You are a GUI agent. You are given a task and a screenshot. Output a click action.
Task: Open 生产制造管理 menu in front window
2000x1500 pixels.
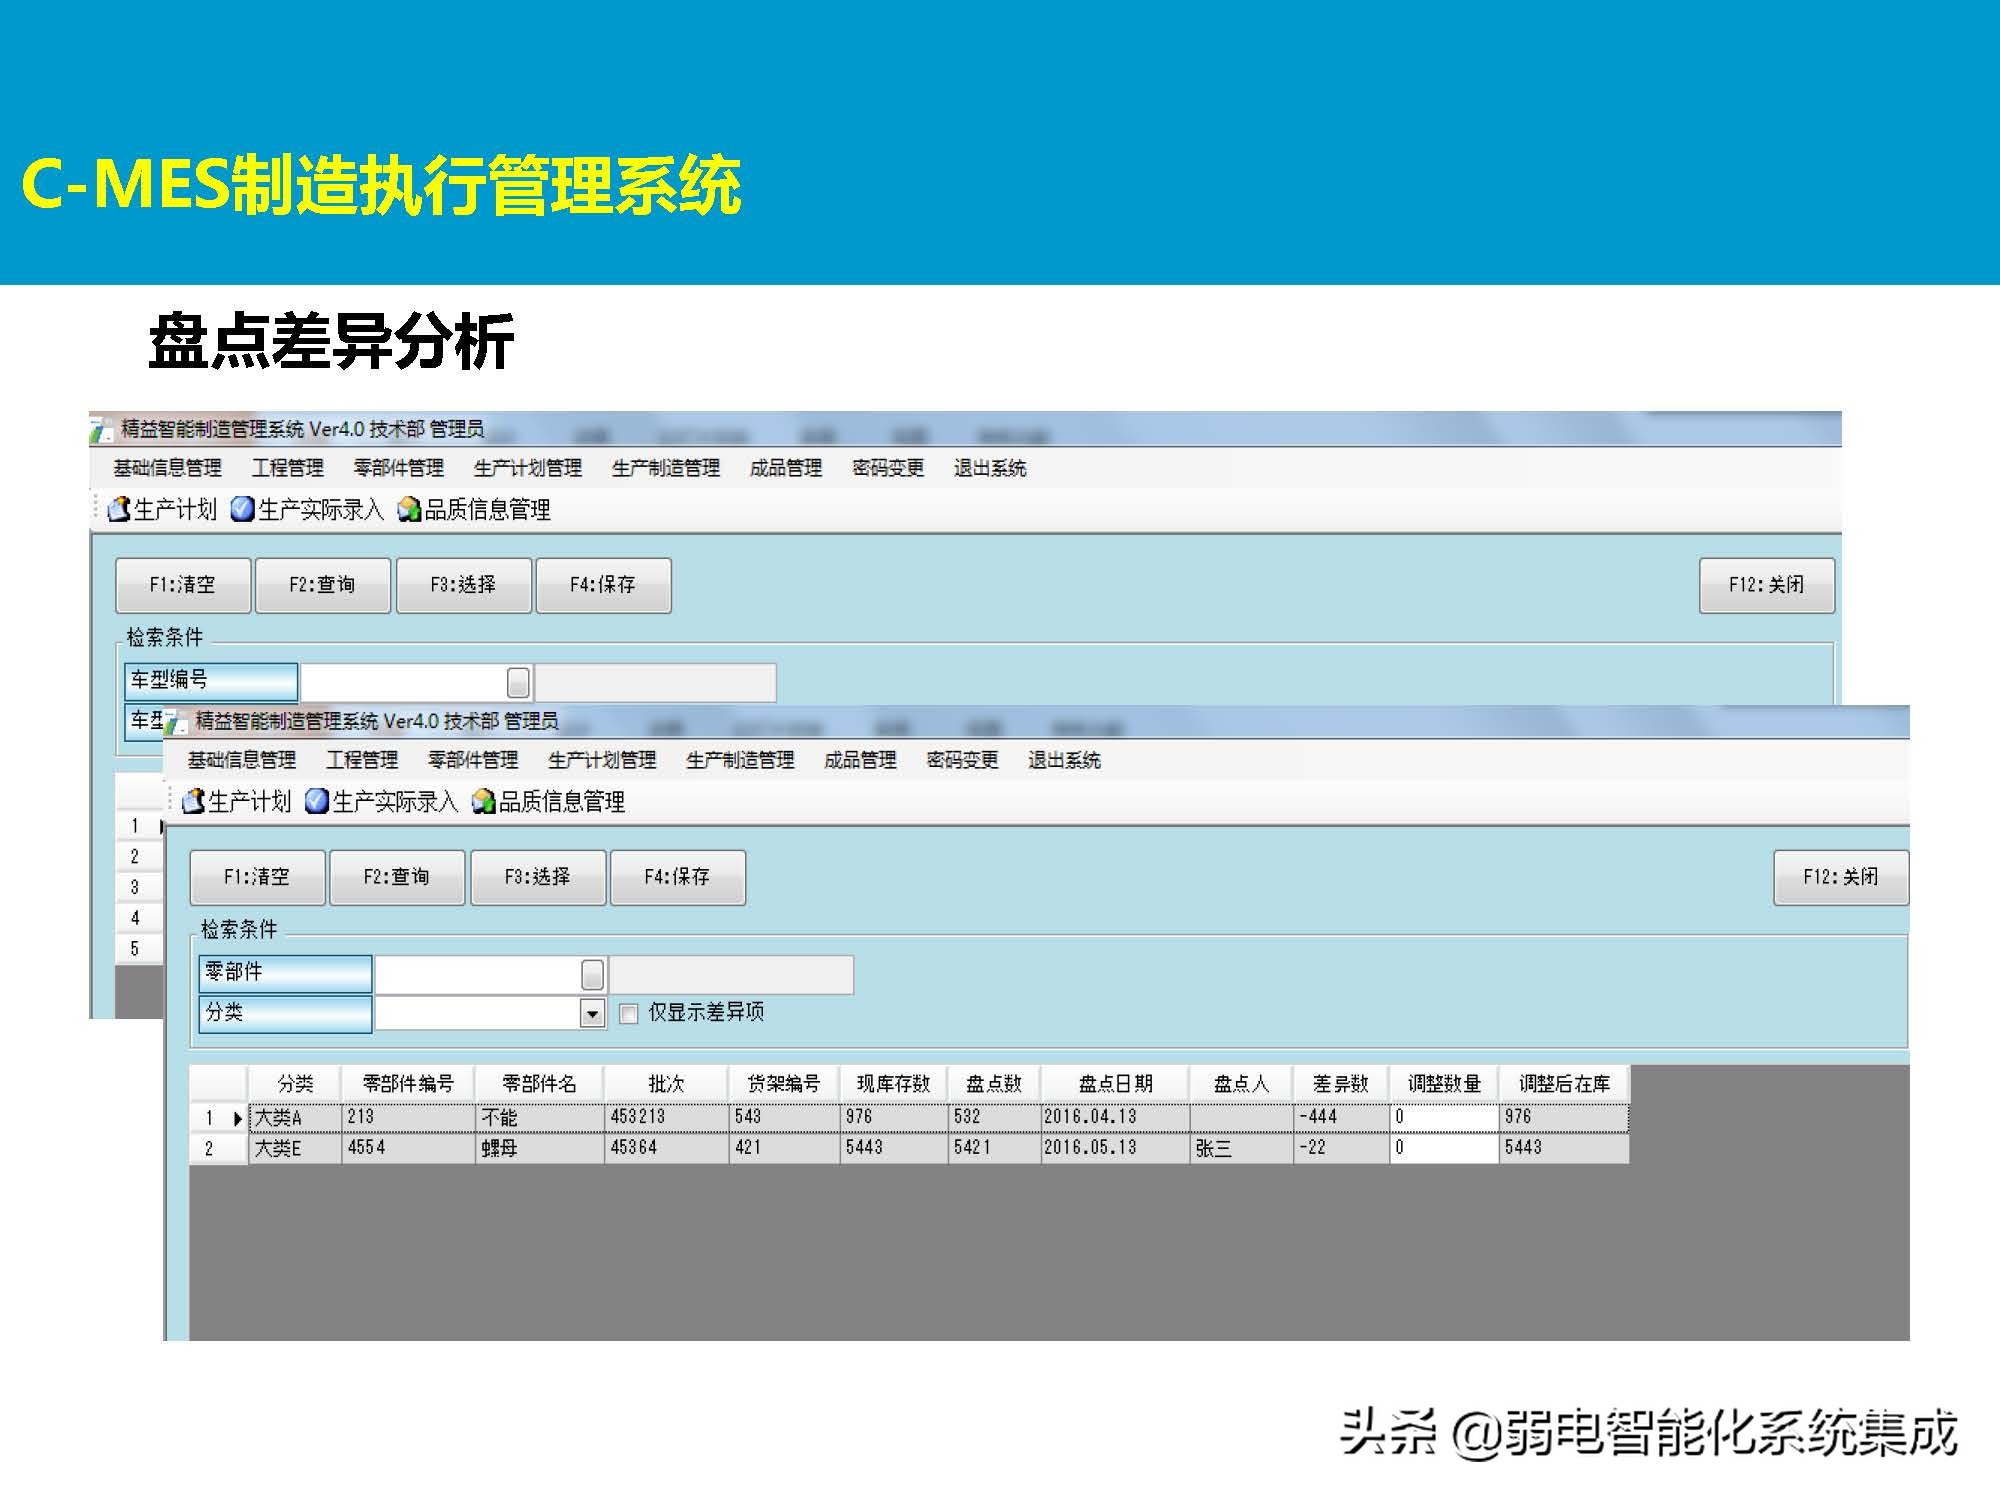740,760
